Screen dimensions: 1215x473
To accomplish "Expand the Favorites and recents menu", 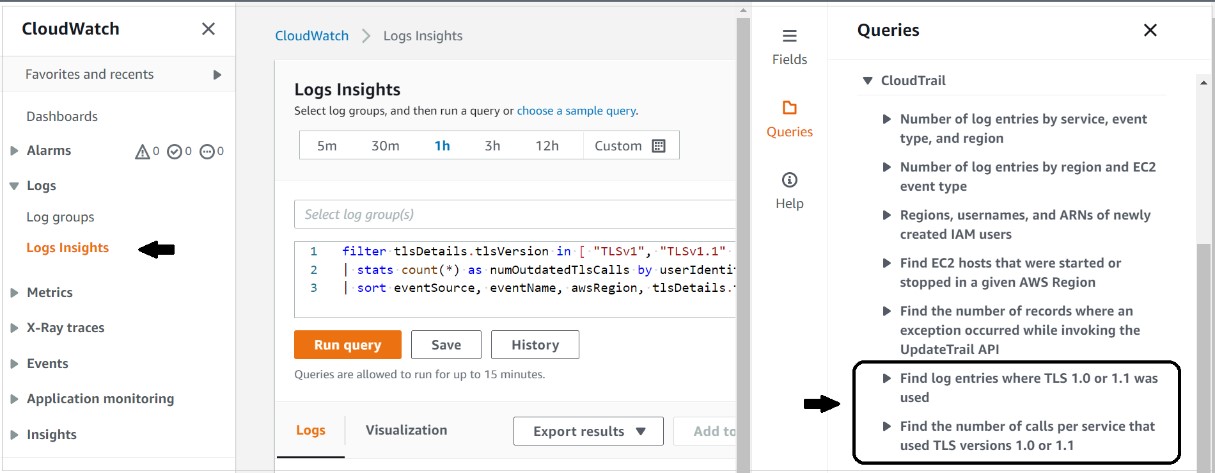I will point(217,74).
